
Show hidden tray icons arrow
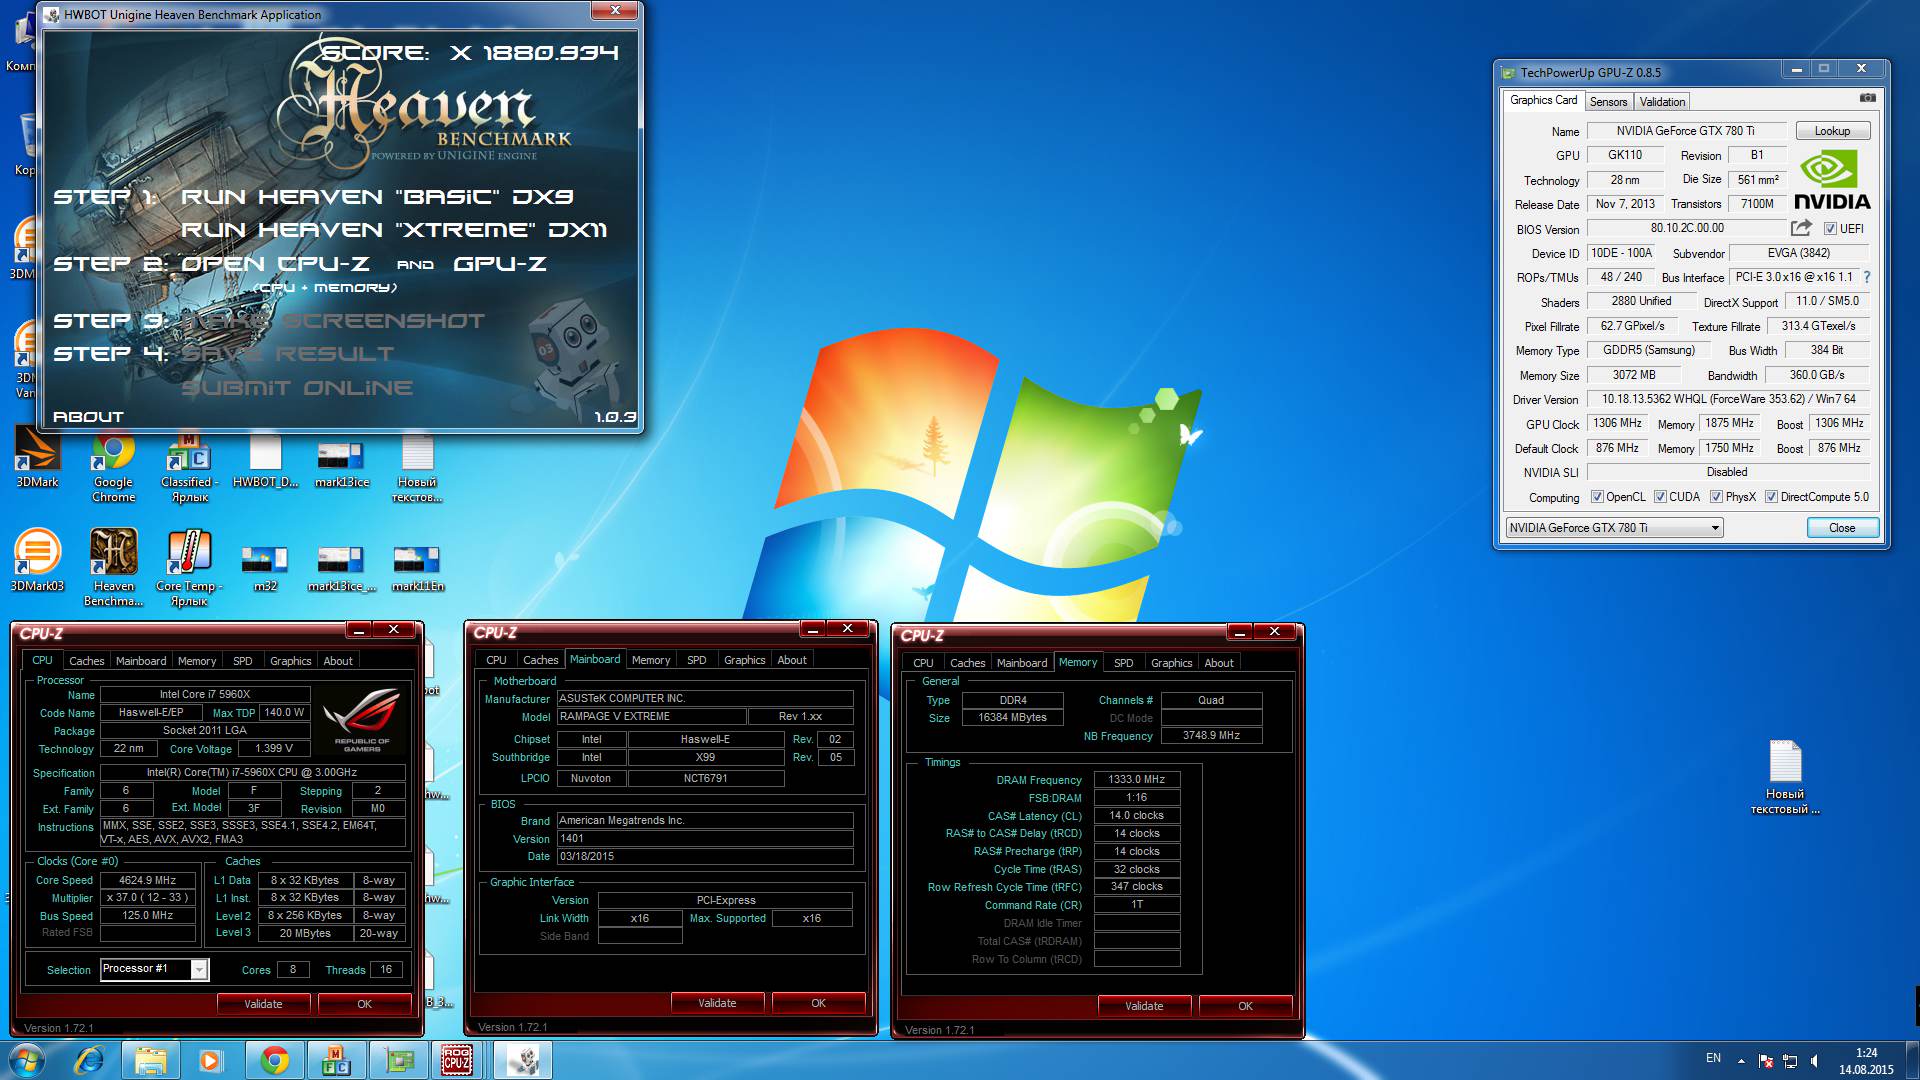tap(1741, 1060)
